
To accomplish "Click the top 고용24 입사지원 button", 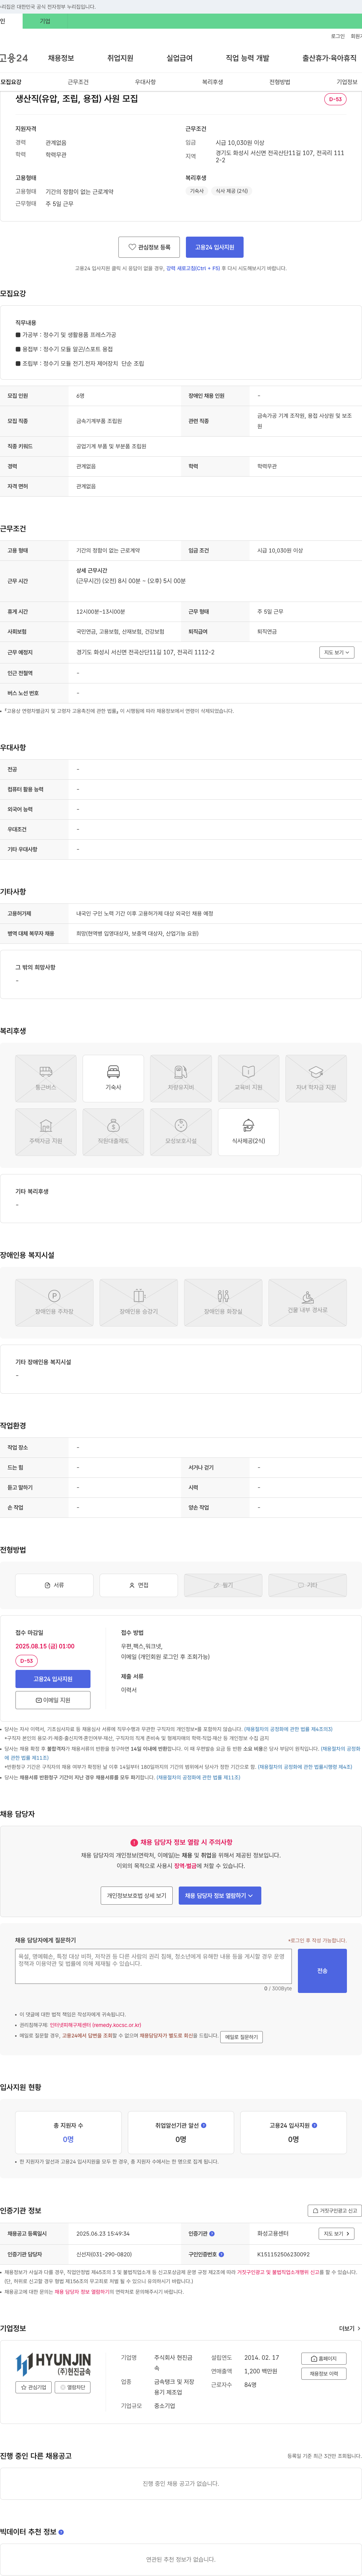I will [x=214, y=247].
